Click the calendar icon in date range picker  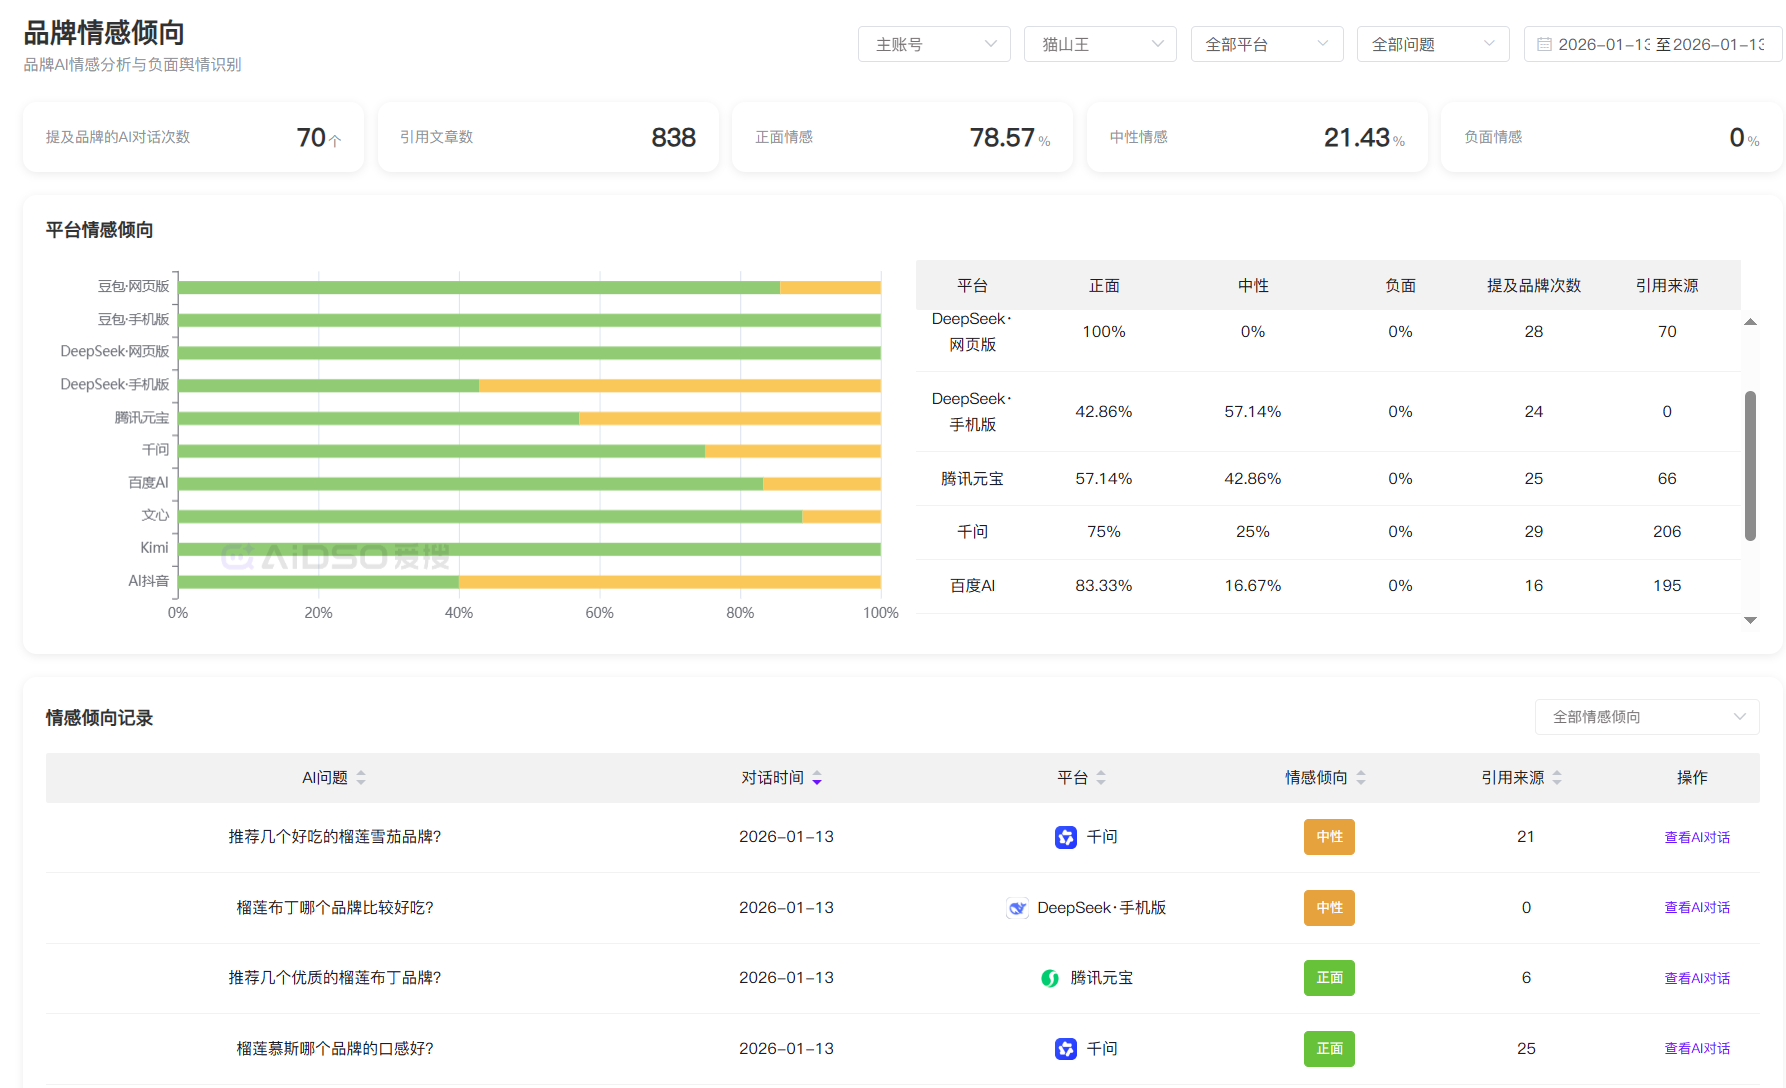1544,45
